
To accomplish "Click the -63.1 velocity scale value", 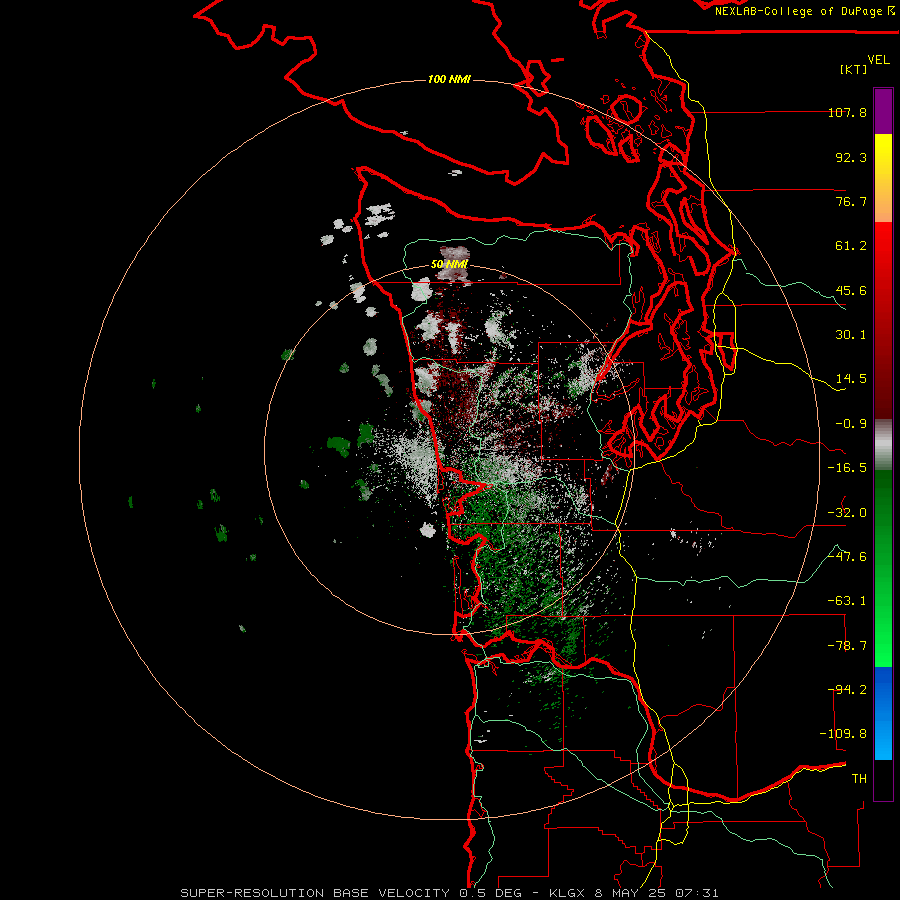I will (x=847, y=601).
